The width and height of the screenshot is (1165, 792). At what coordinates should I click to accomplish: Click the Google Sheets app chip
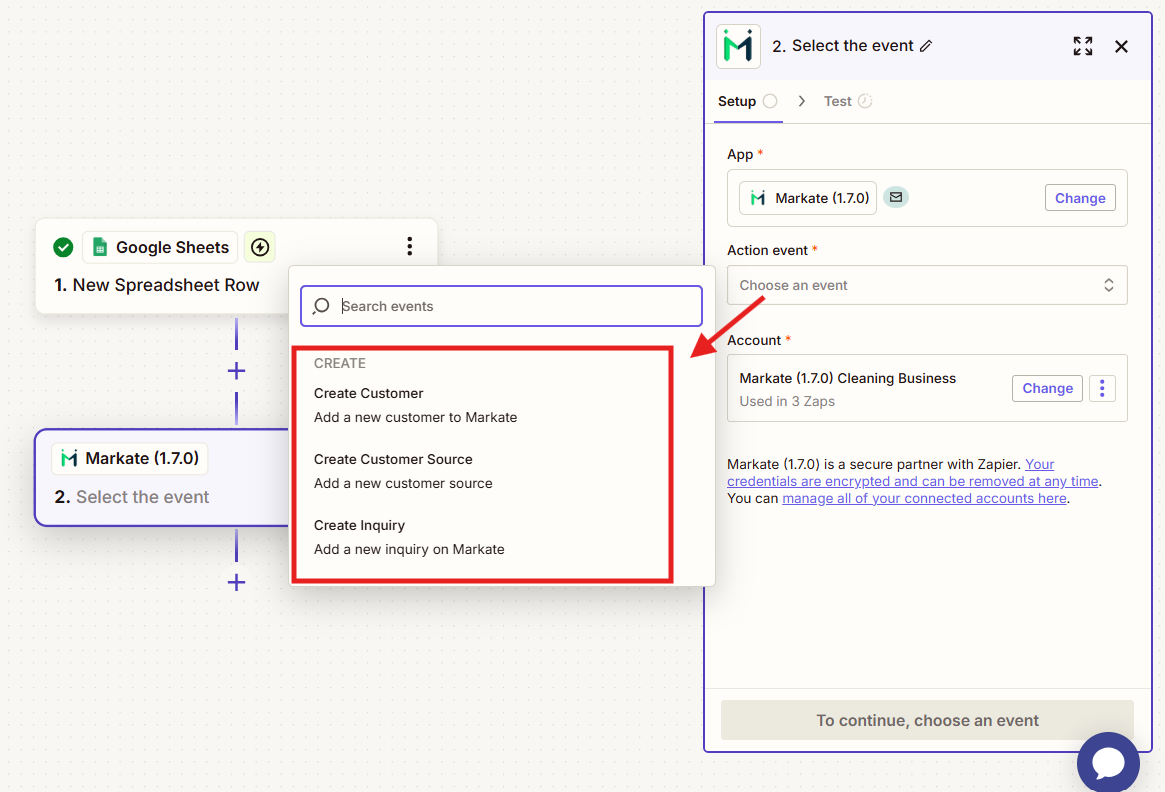pyautogui.click(x=160, y=247)
